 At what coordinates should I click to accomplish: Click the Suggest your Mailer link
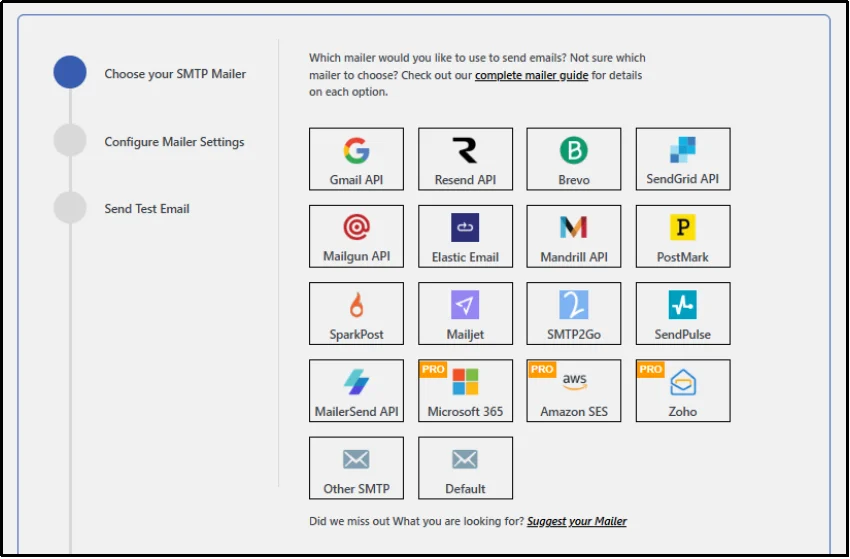[577, 521]
